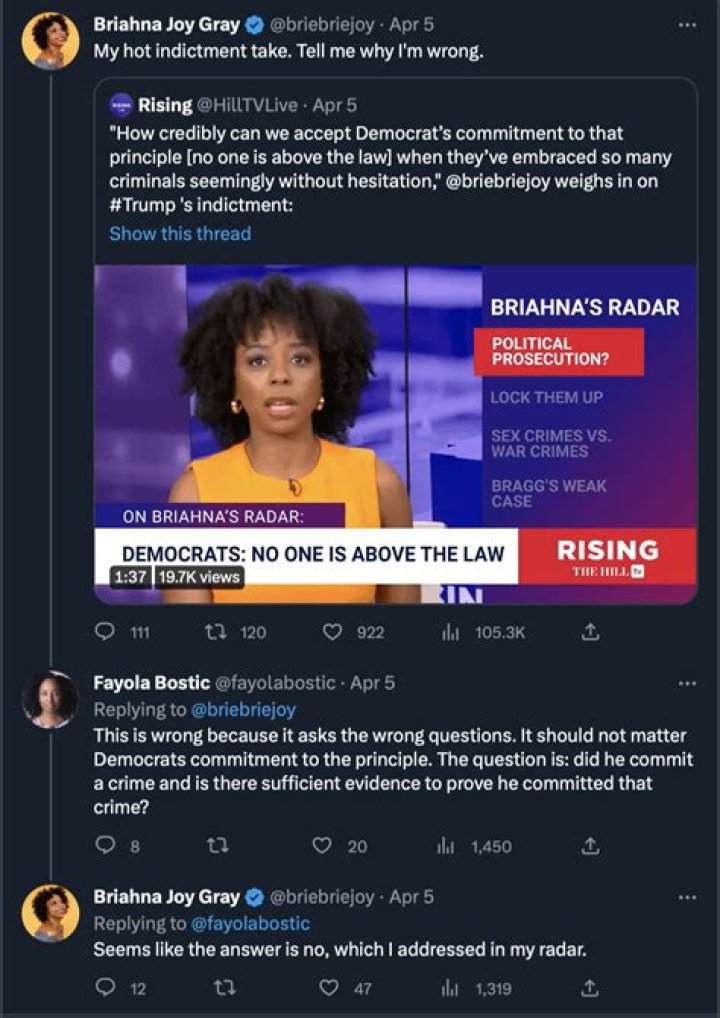Reply to Briahna's hot indictment take tweet
The image size is (720, 1018).
point(104,632)
